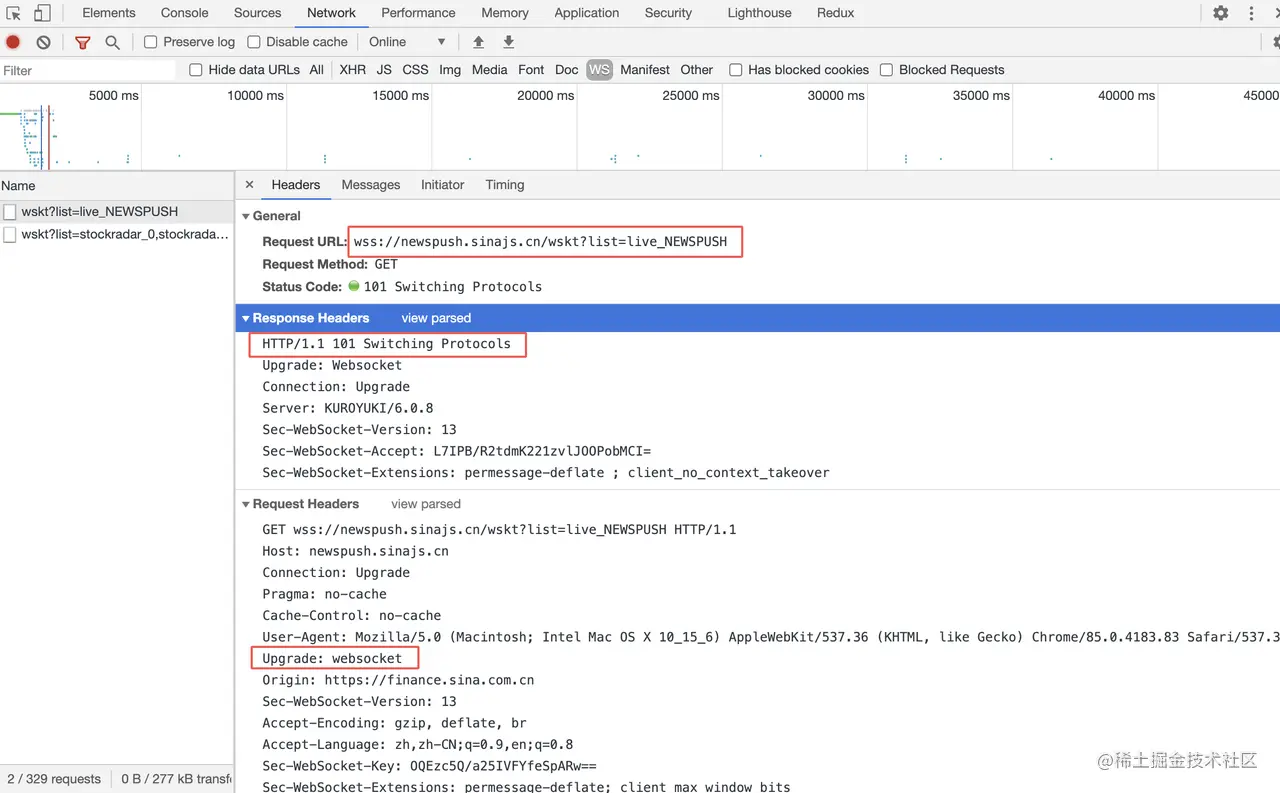The image size is (1280, 793).
Task: Click the Origin header line
Action: [398, 680]
